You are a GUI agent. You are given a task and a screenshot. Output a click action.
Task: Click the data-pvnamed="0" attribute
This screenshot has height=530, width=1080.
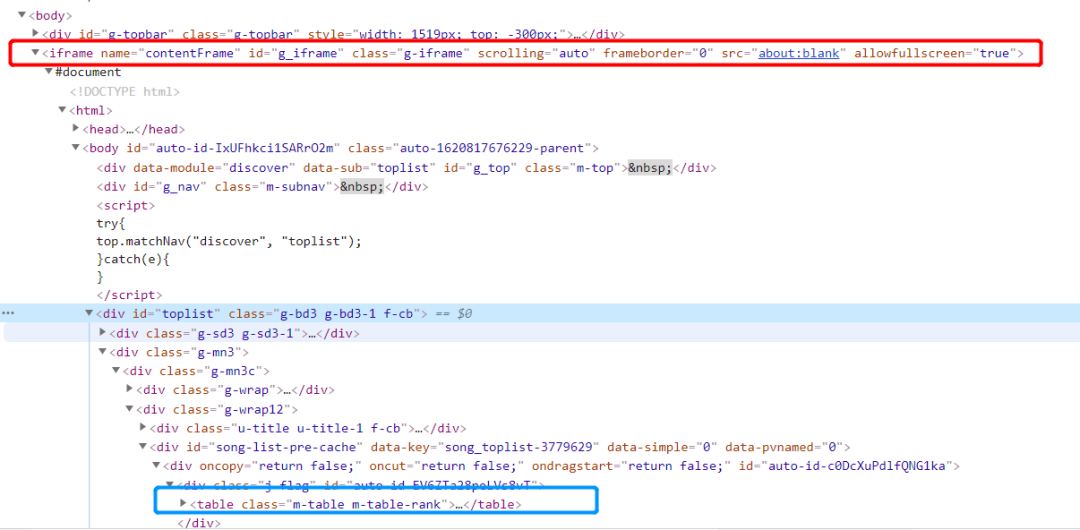click(786, 447)
